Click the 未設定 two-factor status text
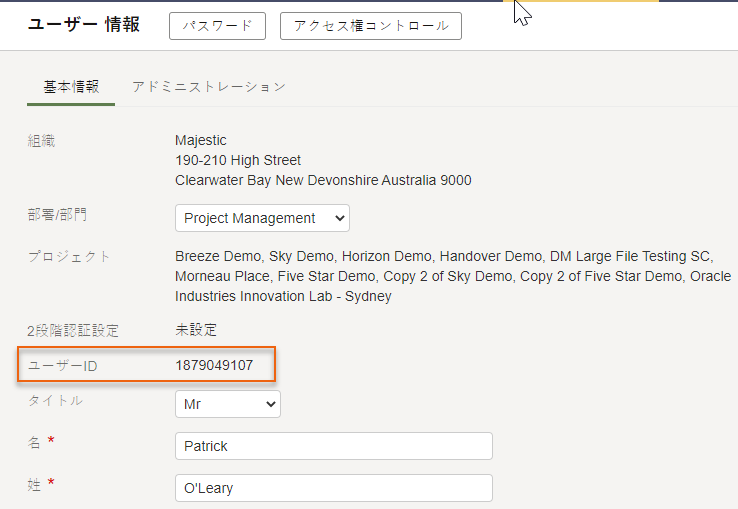Viewport: 738px width, 509px height. 196,330
